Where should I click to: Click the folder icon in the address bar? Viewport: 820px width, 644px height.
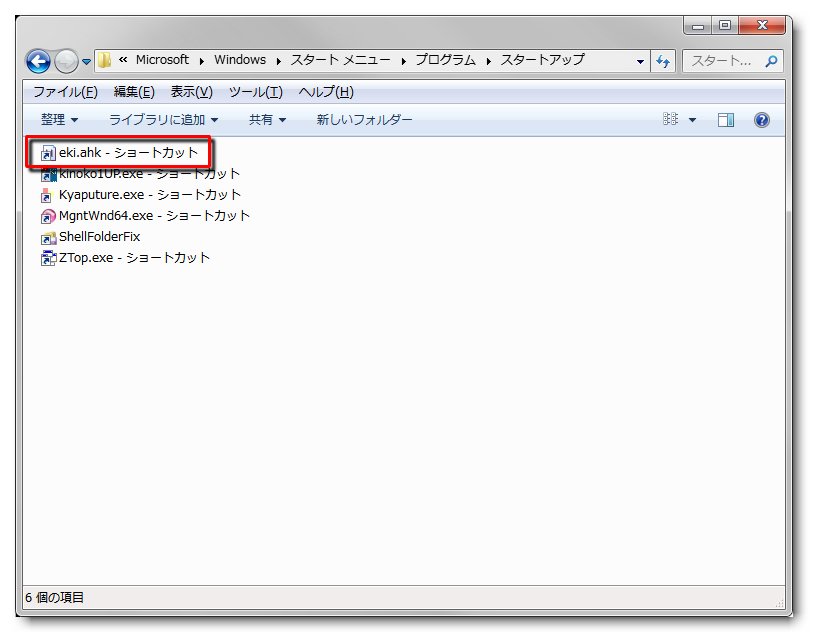click(x=105, y=60)
